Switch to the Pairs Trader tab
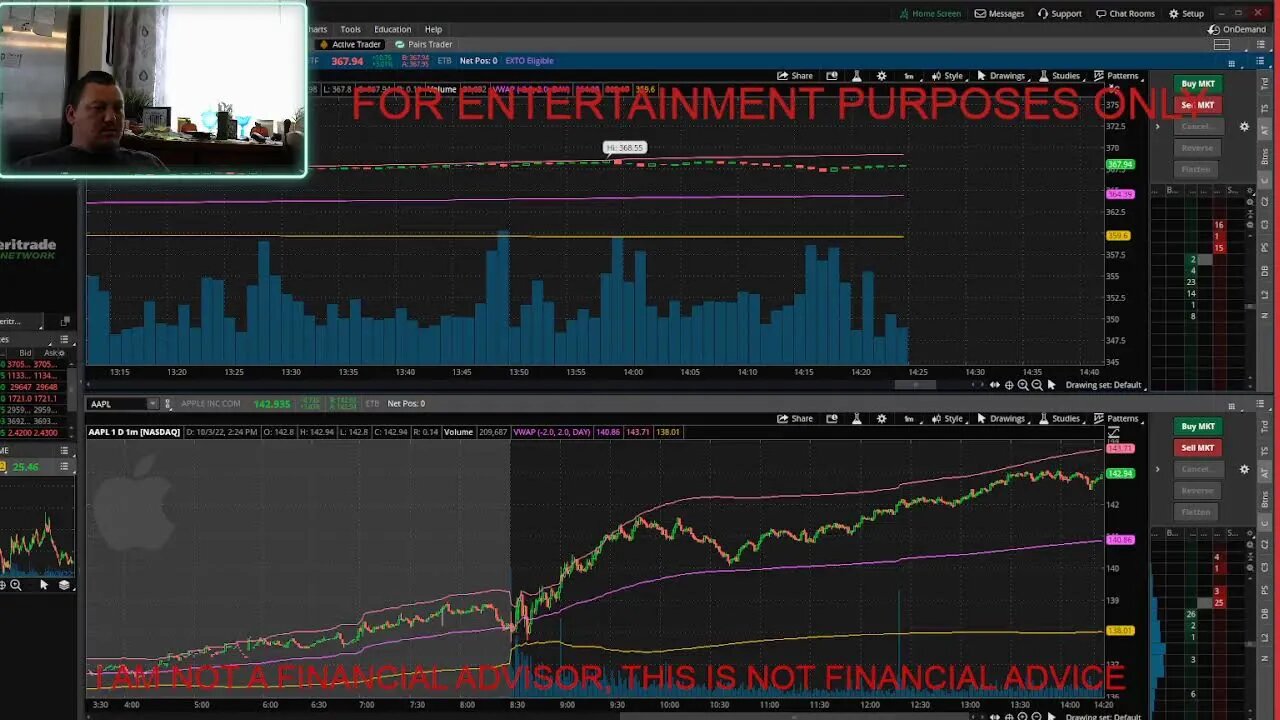Screen dimensions: 1280x720 [x=424, y=44]
